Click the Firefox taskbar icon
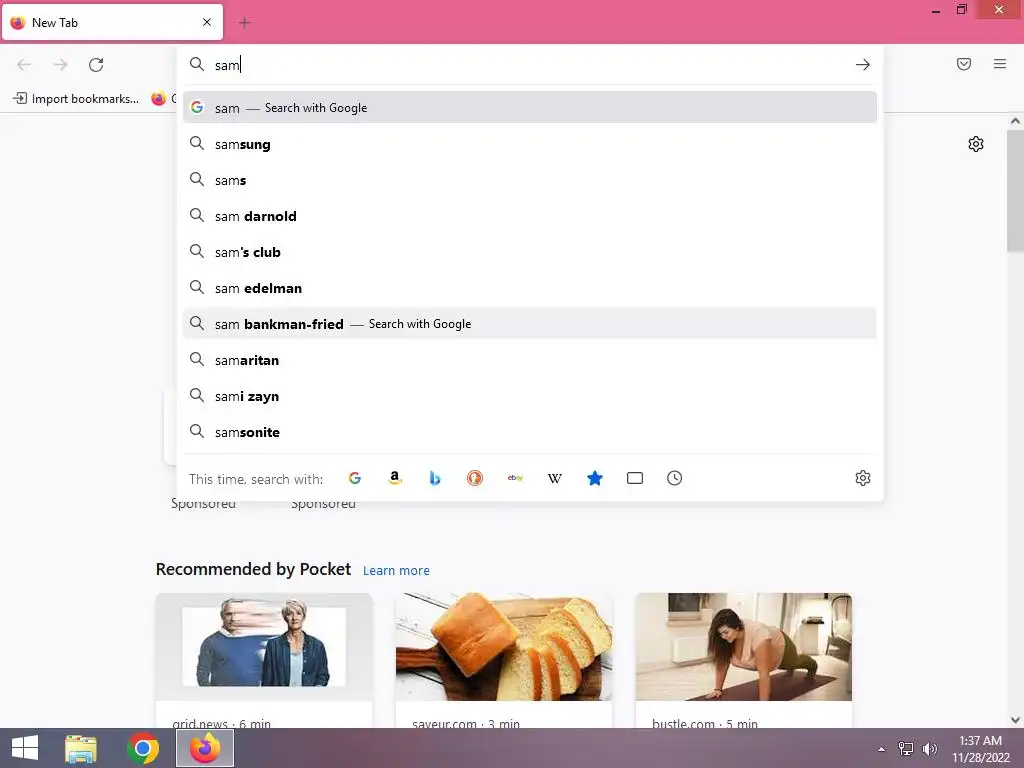This screenshot has width=1024, height=768. click(205, 748)
